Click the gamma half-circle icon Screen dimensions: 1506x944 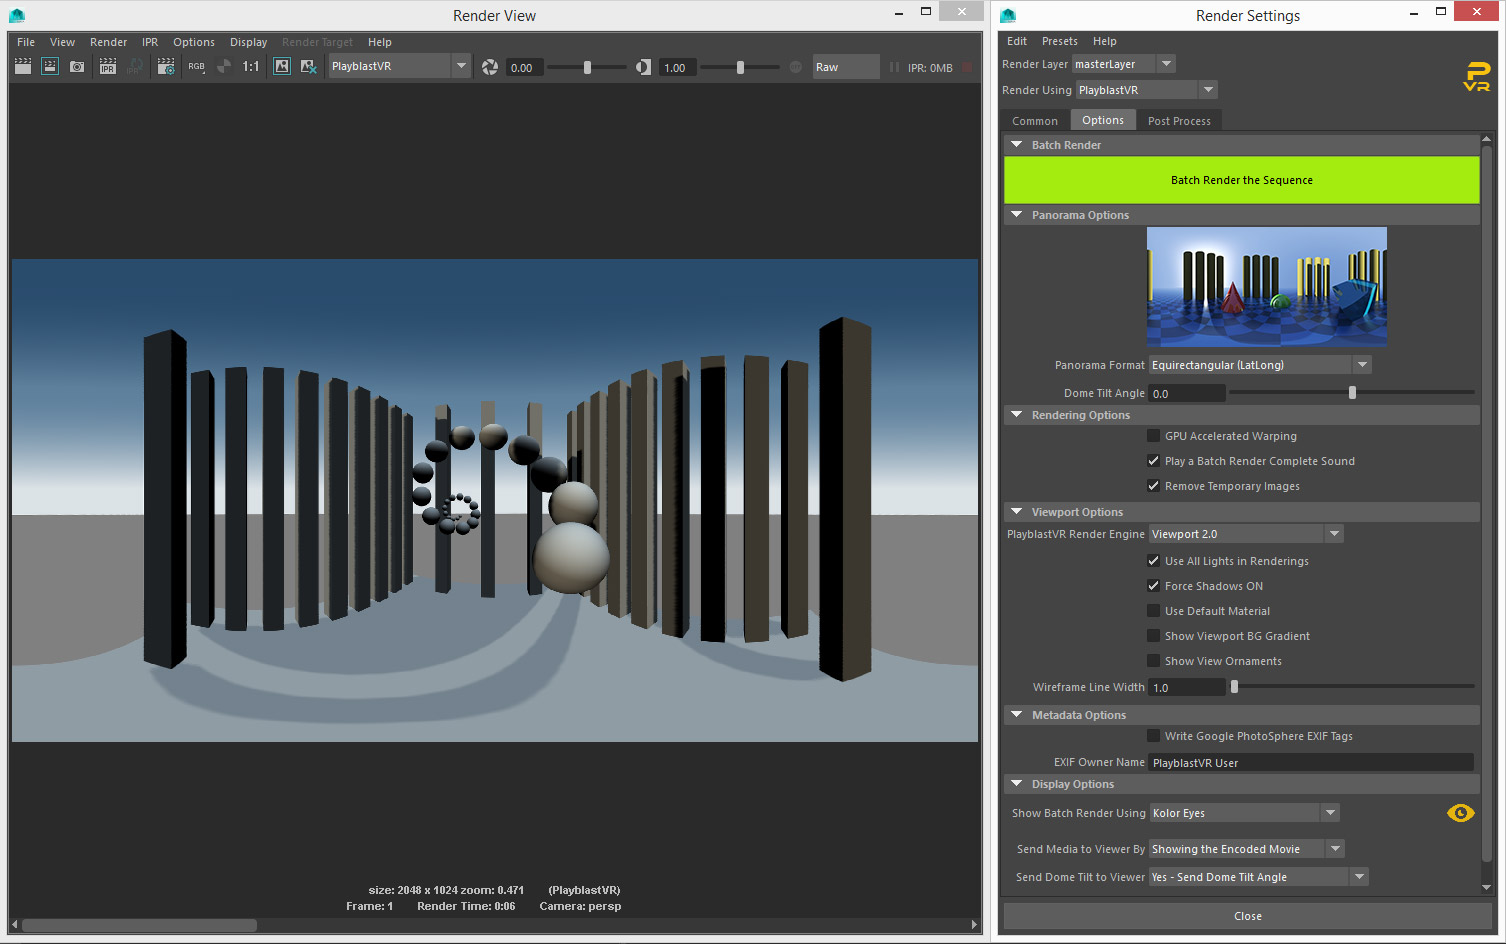click(643, 67)
